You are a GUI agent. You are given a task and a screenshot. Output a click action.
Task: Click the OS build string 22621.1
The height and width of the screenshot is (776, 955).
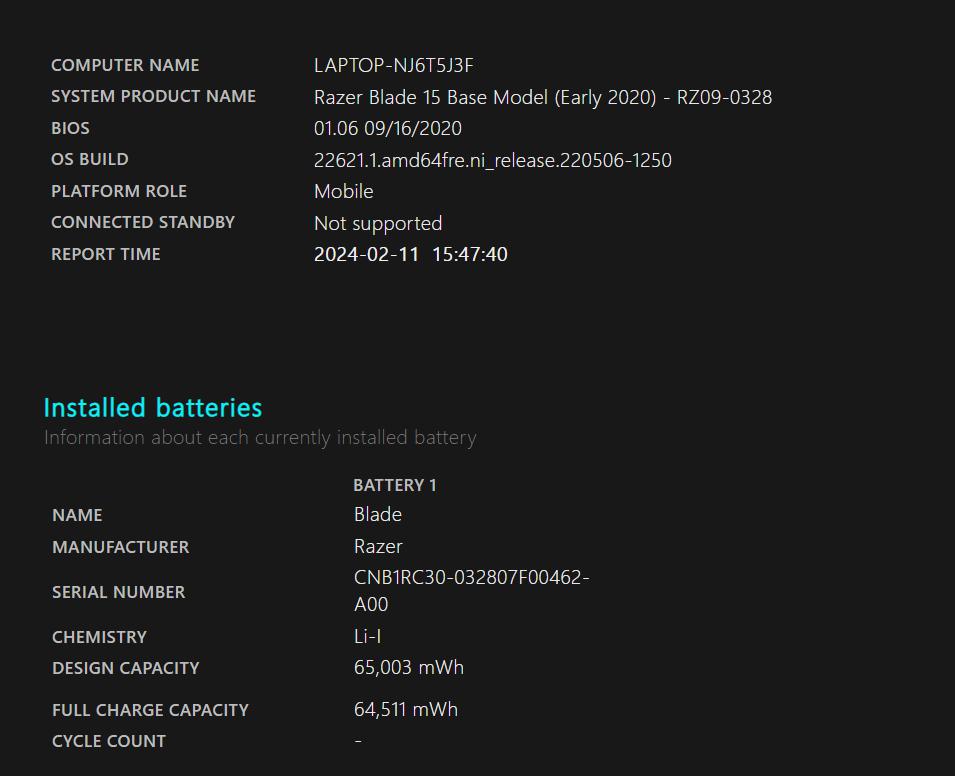coord(492,160)
